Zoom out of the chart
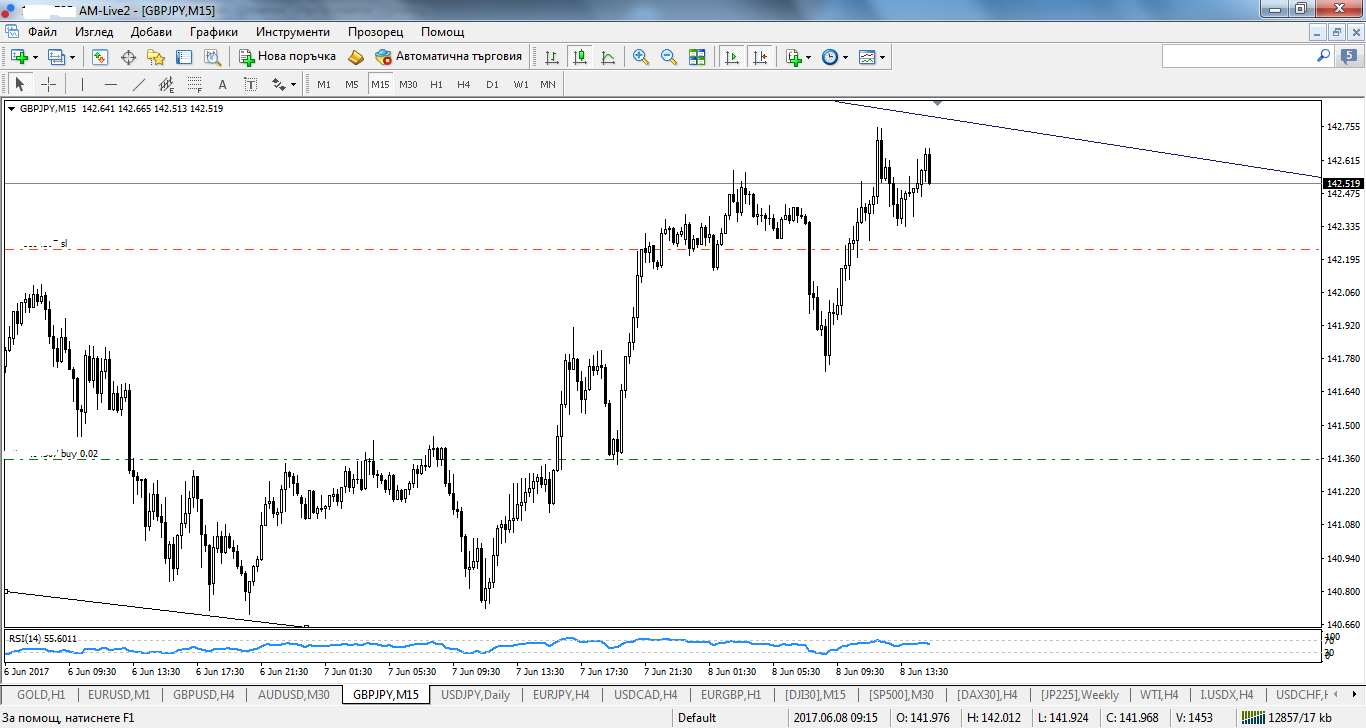Viewport: 1366px width, 728px height. click(x=669, y=57)
